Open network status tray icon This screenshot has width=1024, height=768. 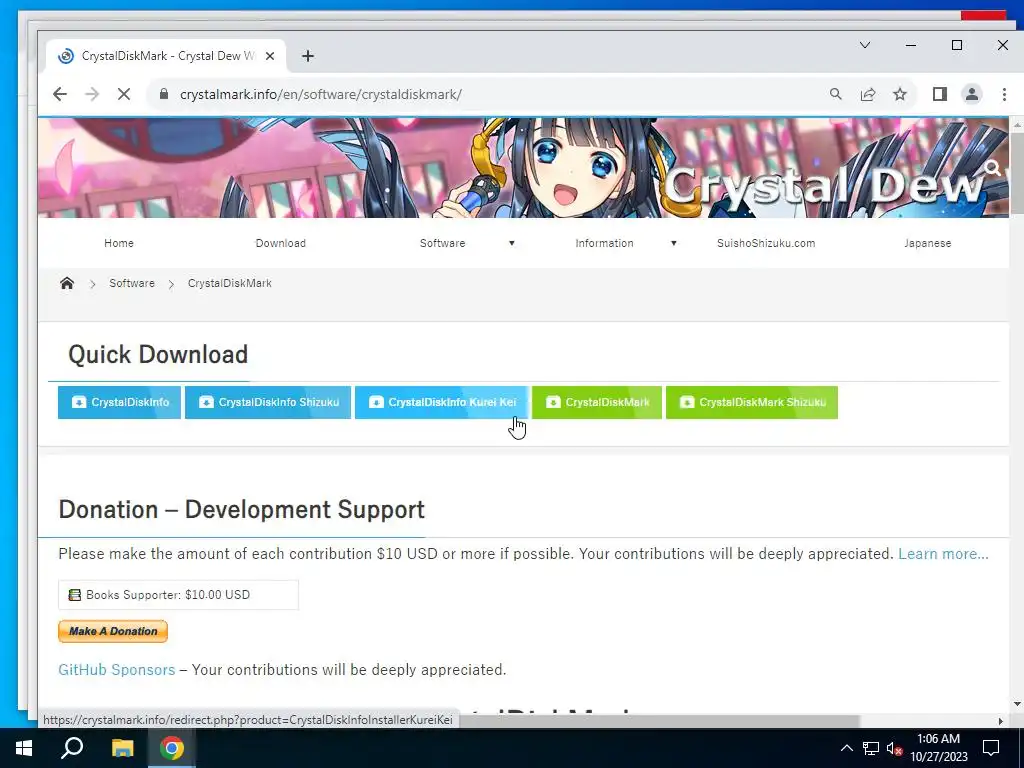(871, 748)
